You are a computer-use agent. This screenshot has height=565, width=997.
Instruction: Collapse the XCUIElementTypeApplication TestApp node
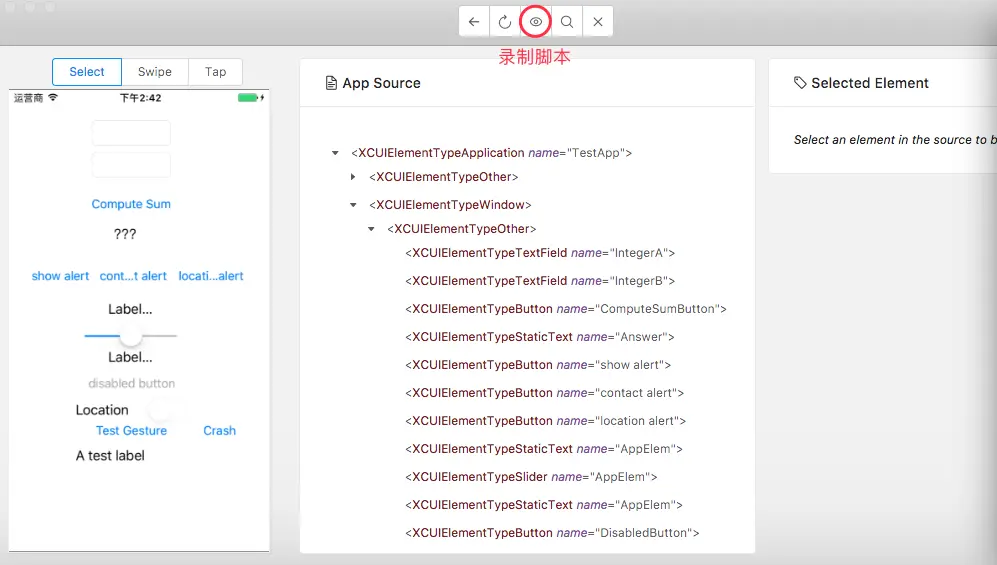tap(335, 153)
